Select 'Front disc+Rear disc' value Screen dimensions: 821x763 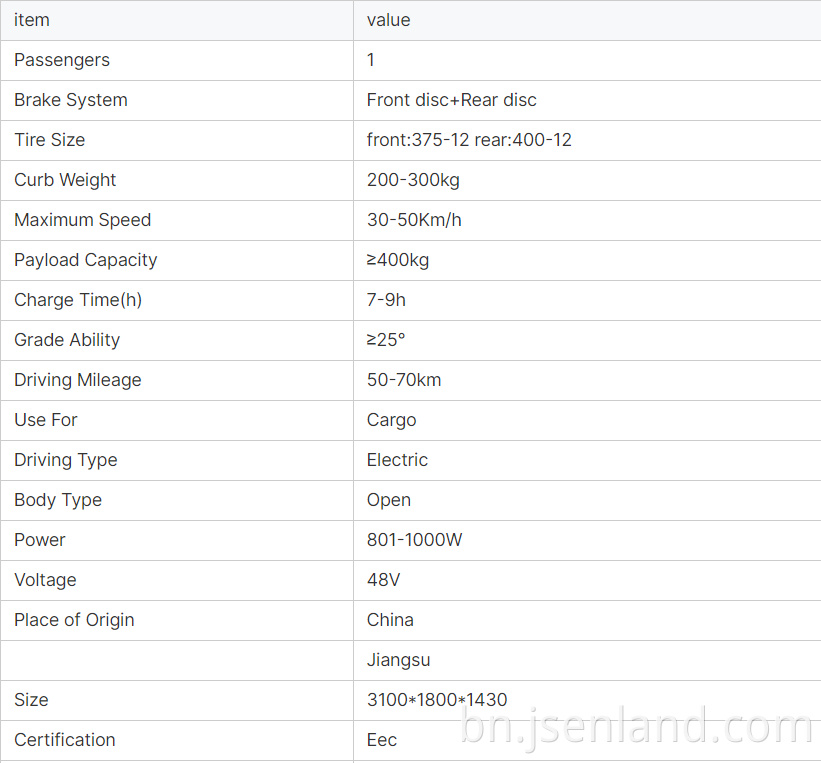point(451,100)
